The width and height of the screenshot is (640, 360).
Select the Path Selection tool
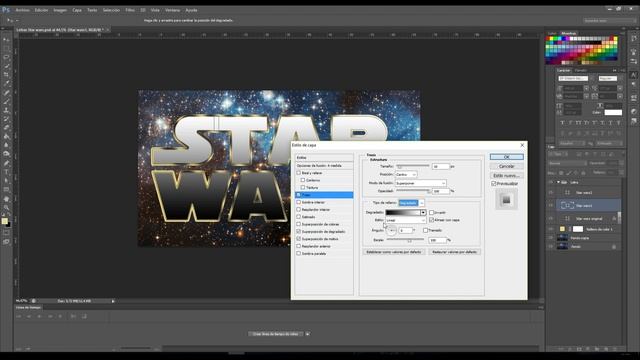pos(6,180)
